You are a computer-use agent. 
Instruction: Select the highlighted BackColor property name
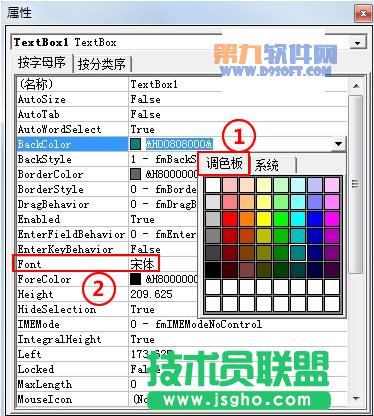(x=44, y=144)
